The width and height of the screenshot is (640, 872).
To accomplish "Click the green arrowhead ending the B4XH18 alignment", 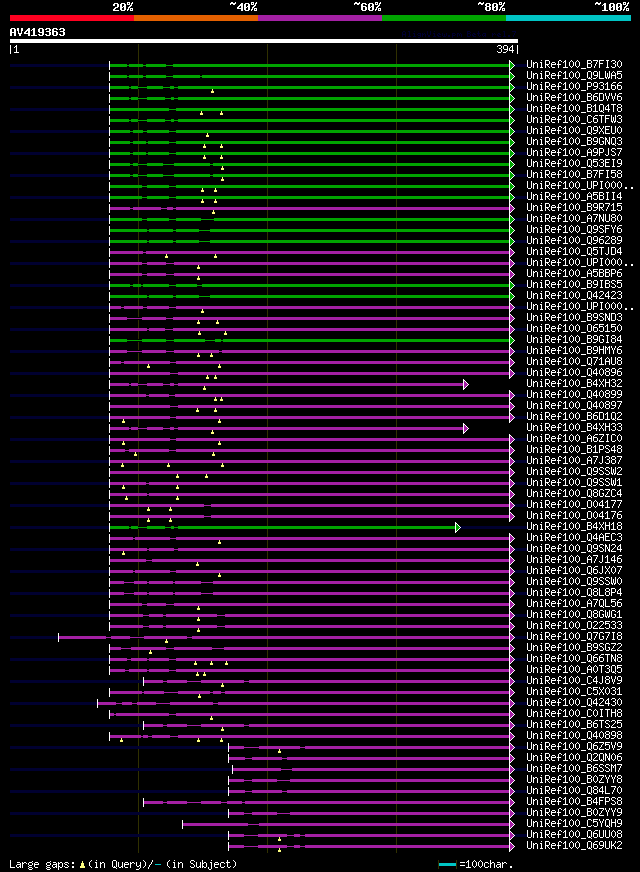I will (458, 527).
